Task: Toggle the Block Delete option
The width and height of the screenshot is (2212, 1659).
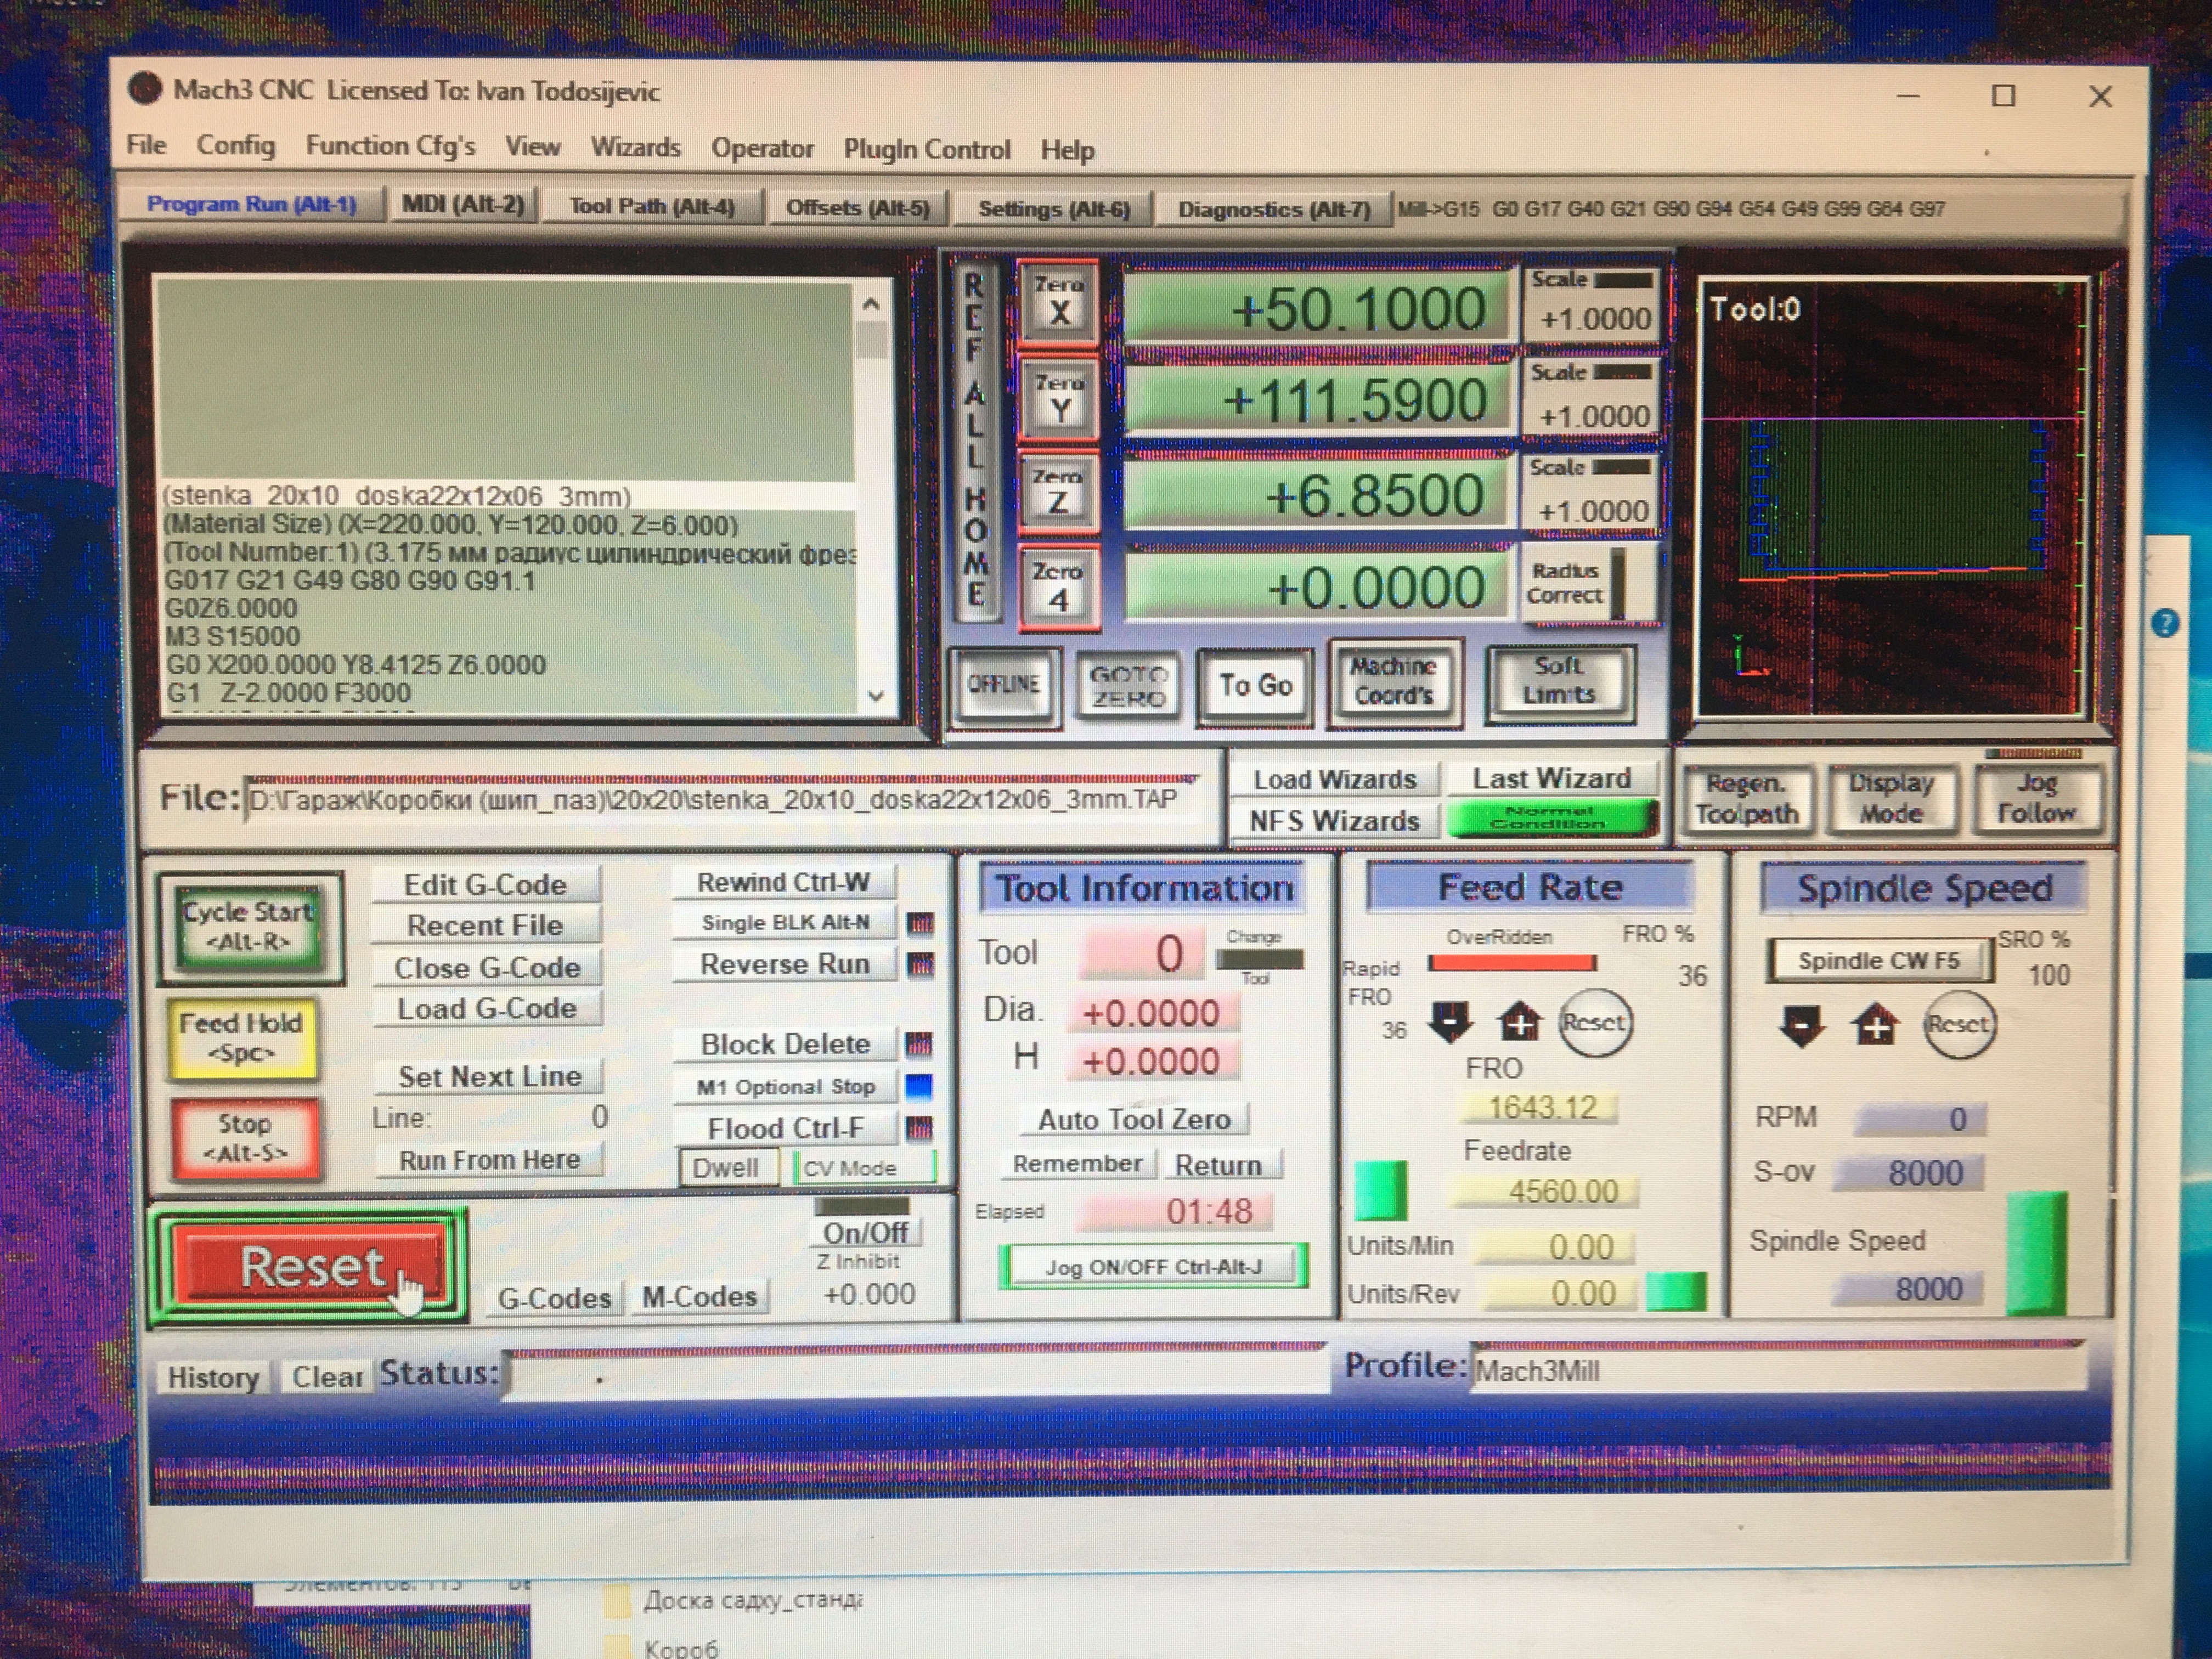Action: point(785,1044)
